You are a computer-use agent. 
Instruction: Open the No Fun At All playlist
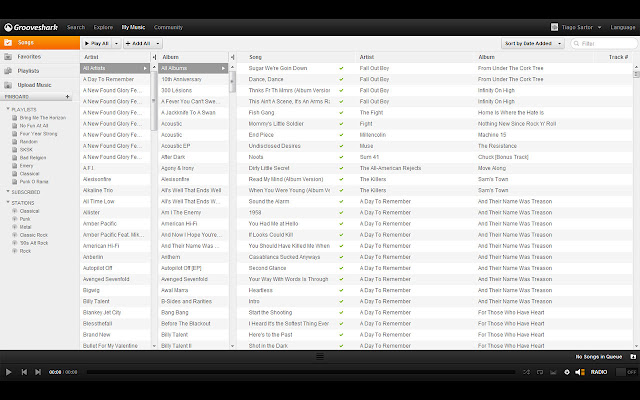(x=34, y=126)
